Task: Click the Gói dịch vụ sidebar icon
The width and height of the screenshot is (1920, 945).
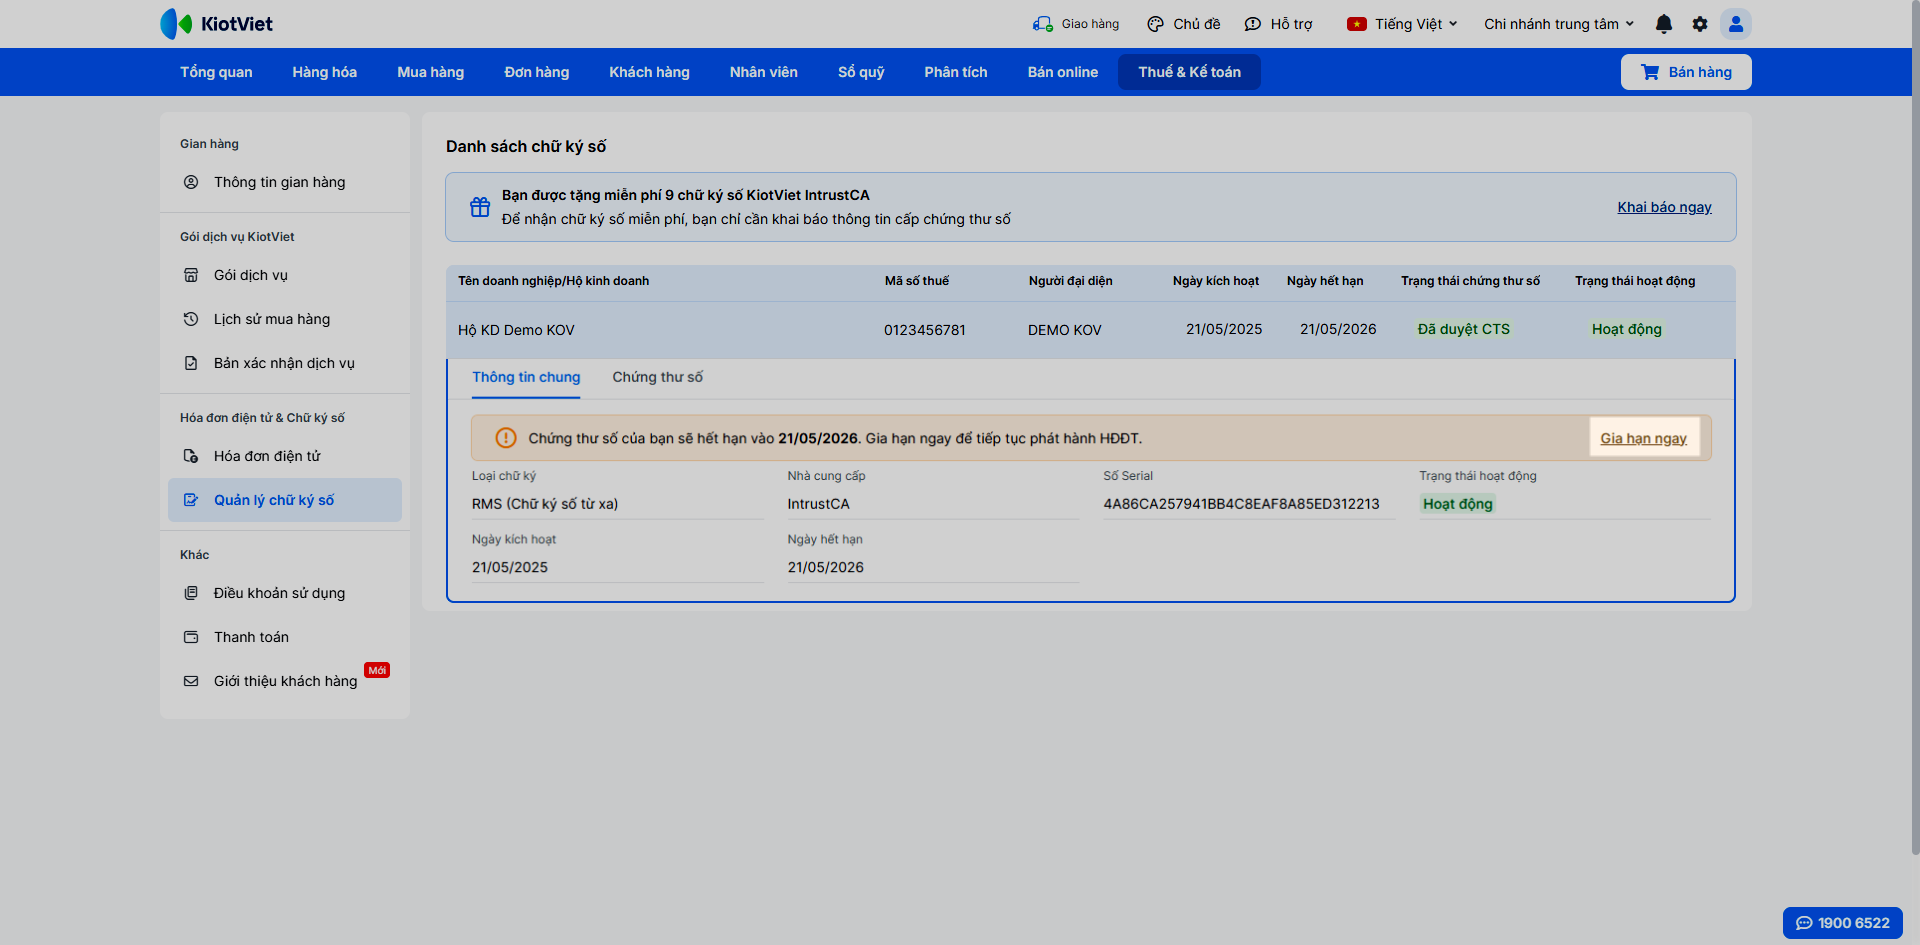Action: tap(191, 275)
